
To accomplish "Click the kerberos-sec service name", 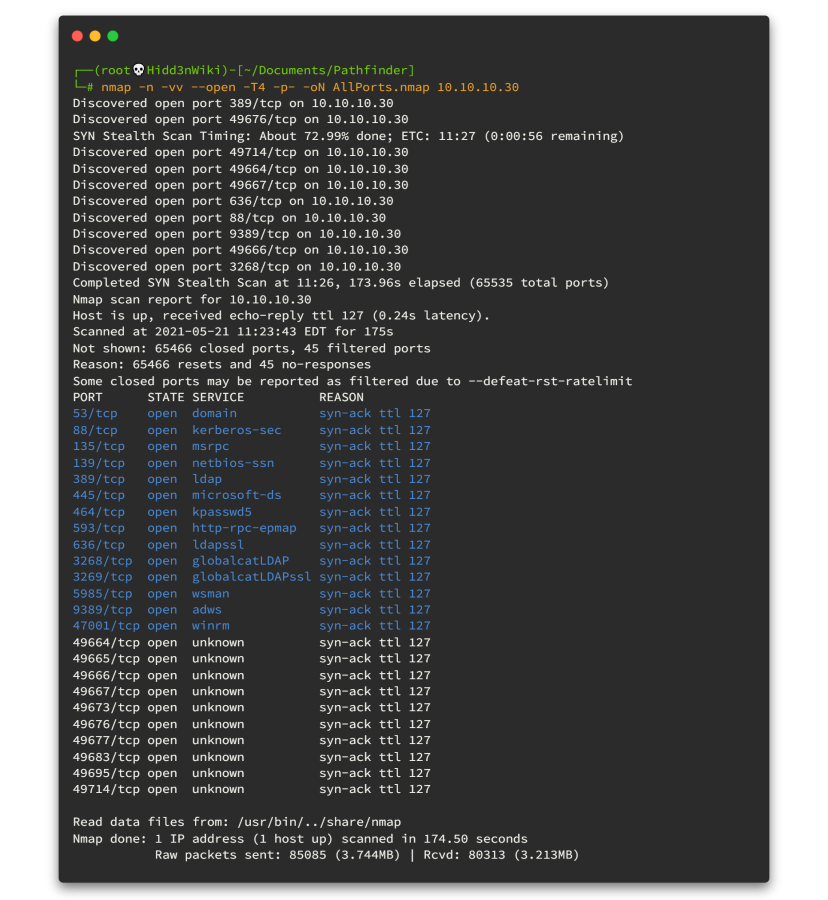I will pyautogui.click(x=237, y=430).
